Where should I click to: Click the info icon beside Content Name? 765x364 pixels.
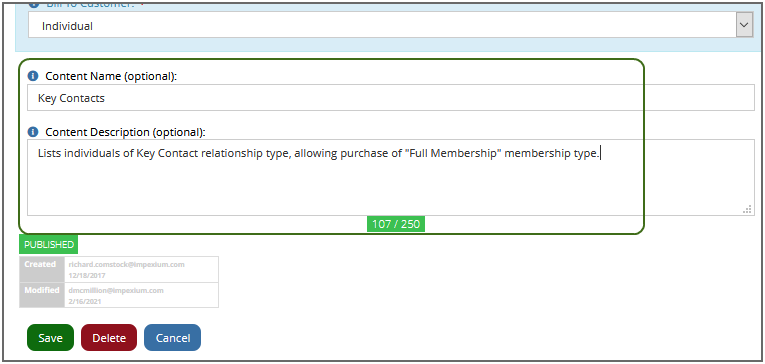33,76
